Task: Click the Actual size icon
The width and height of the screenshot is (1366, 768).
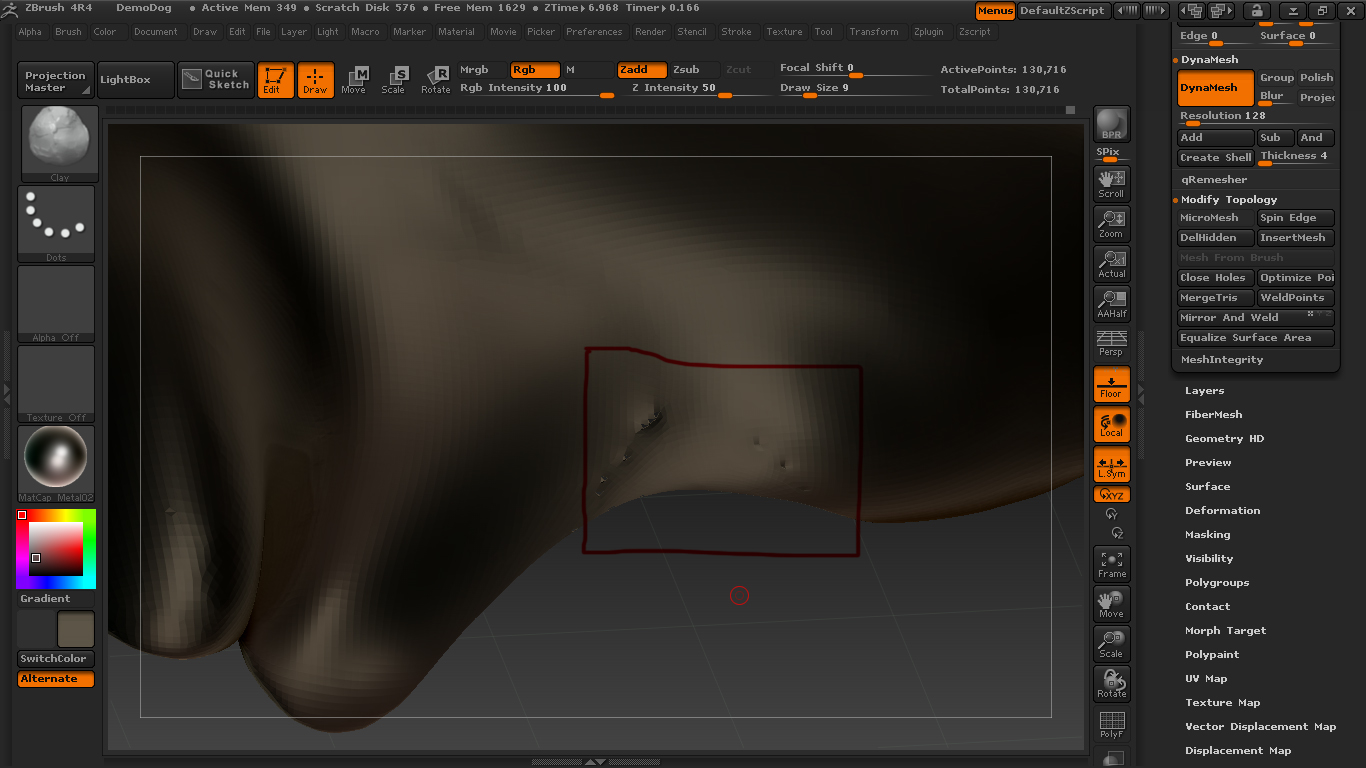Action: click(1111, 263)
